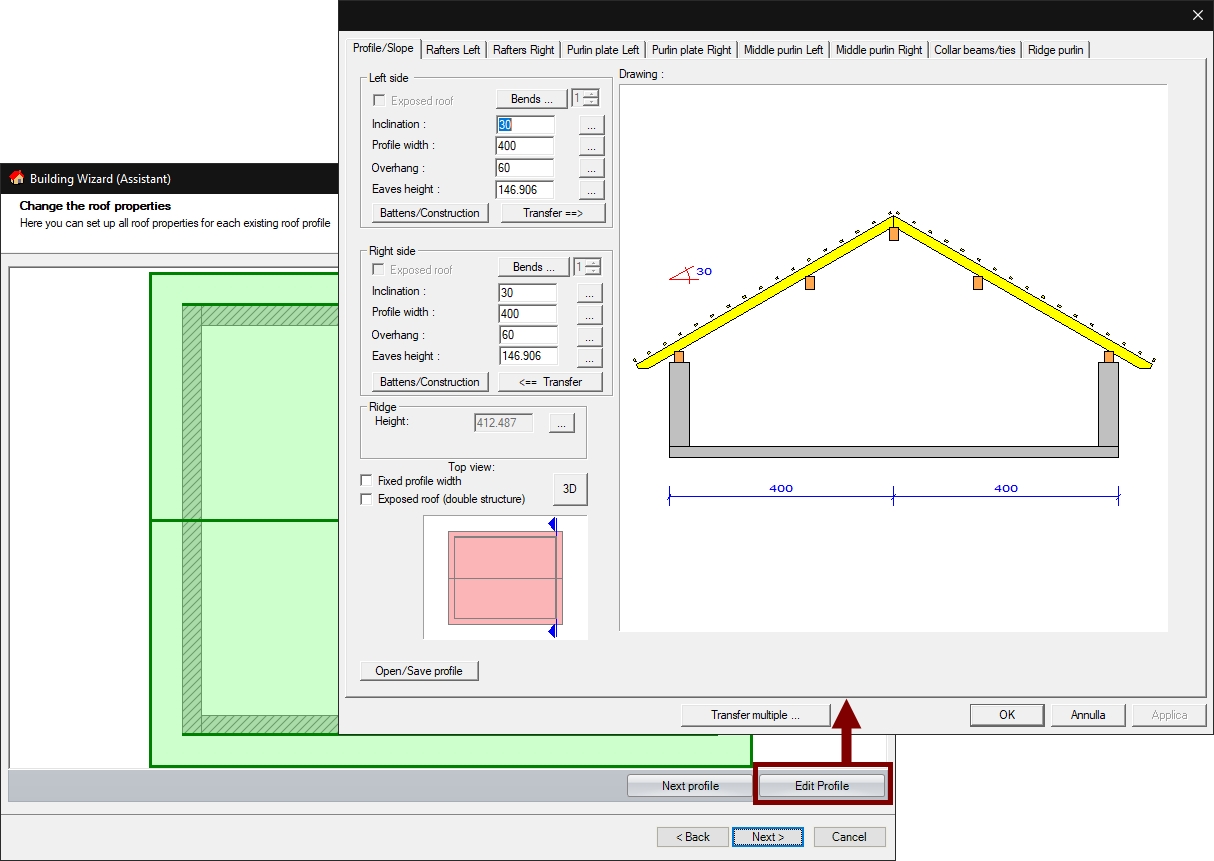Open Transfer multiple dialog
Viewport: 1214px width, 861px height.
[755, 715]
